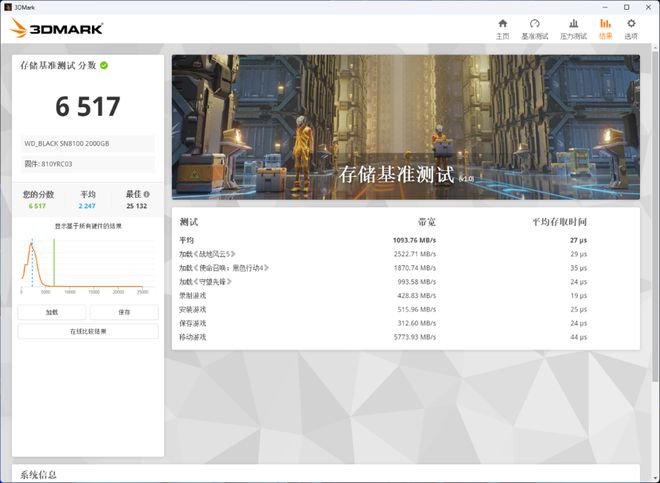Screen dimensions: 660x483
Task: Select the Results (结果) tab
Action: click(x=605, y=29)
